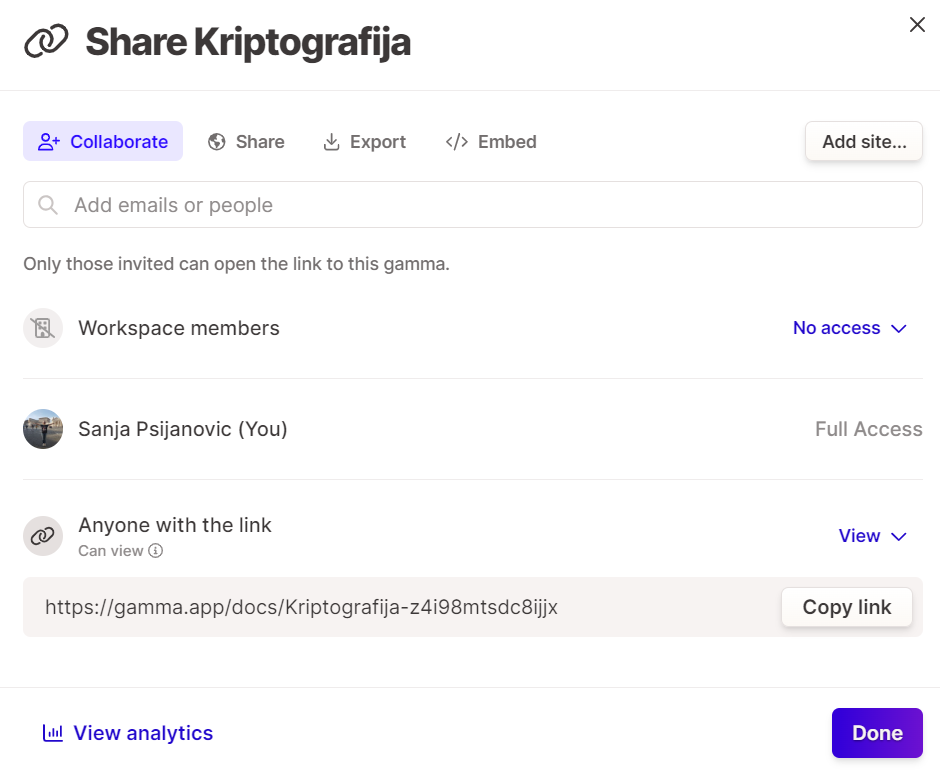Click the link icon beside Anyone with the link
940x772 pixels.
pyautogui.click(x=43, y=536)
